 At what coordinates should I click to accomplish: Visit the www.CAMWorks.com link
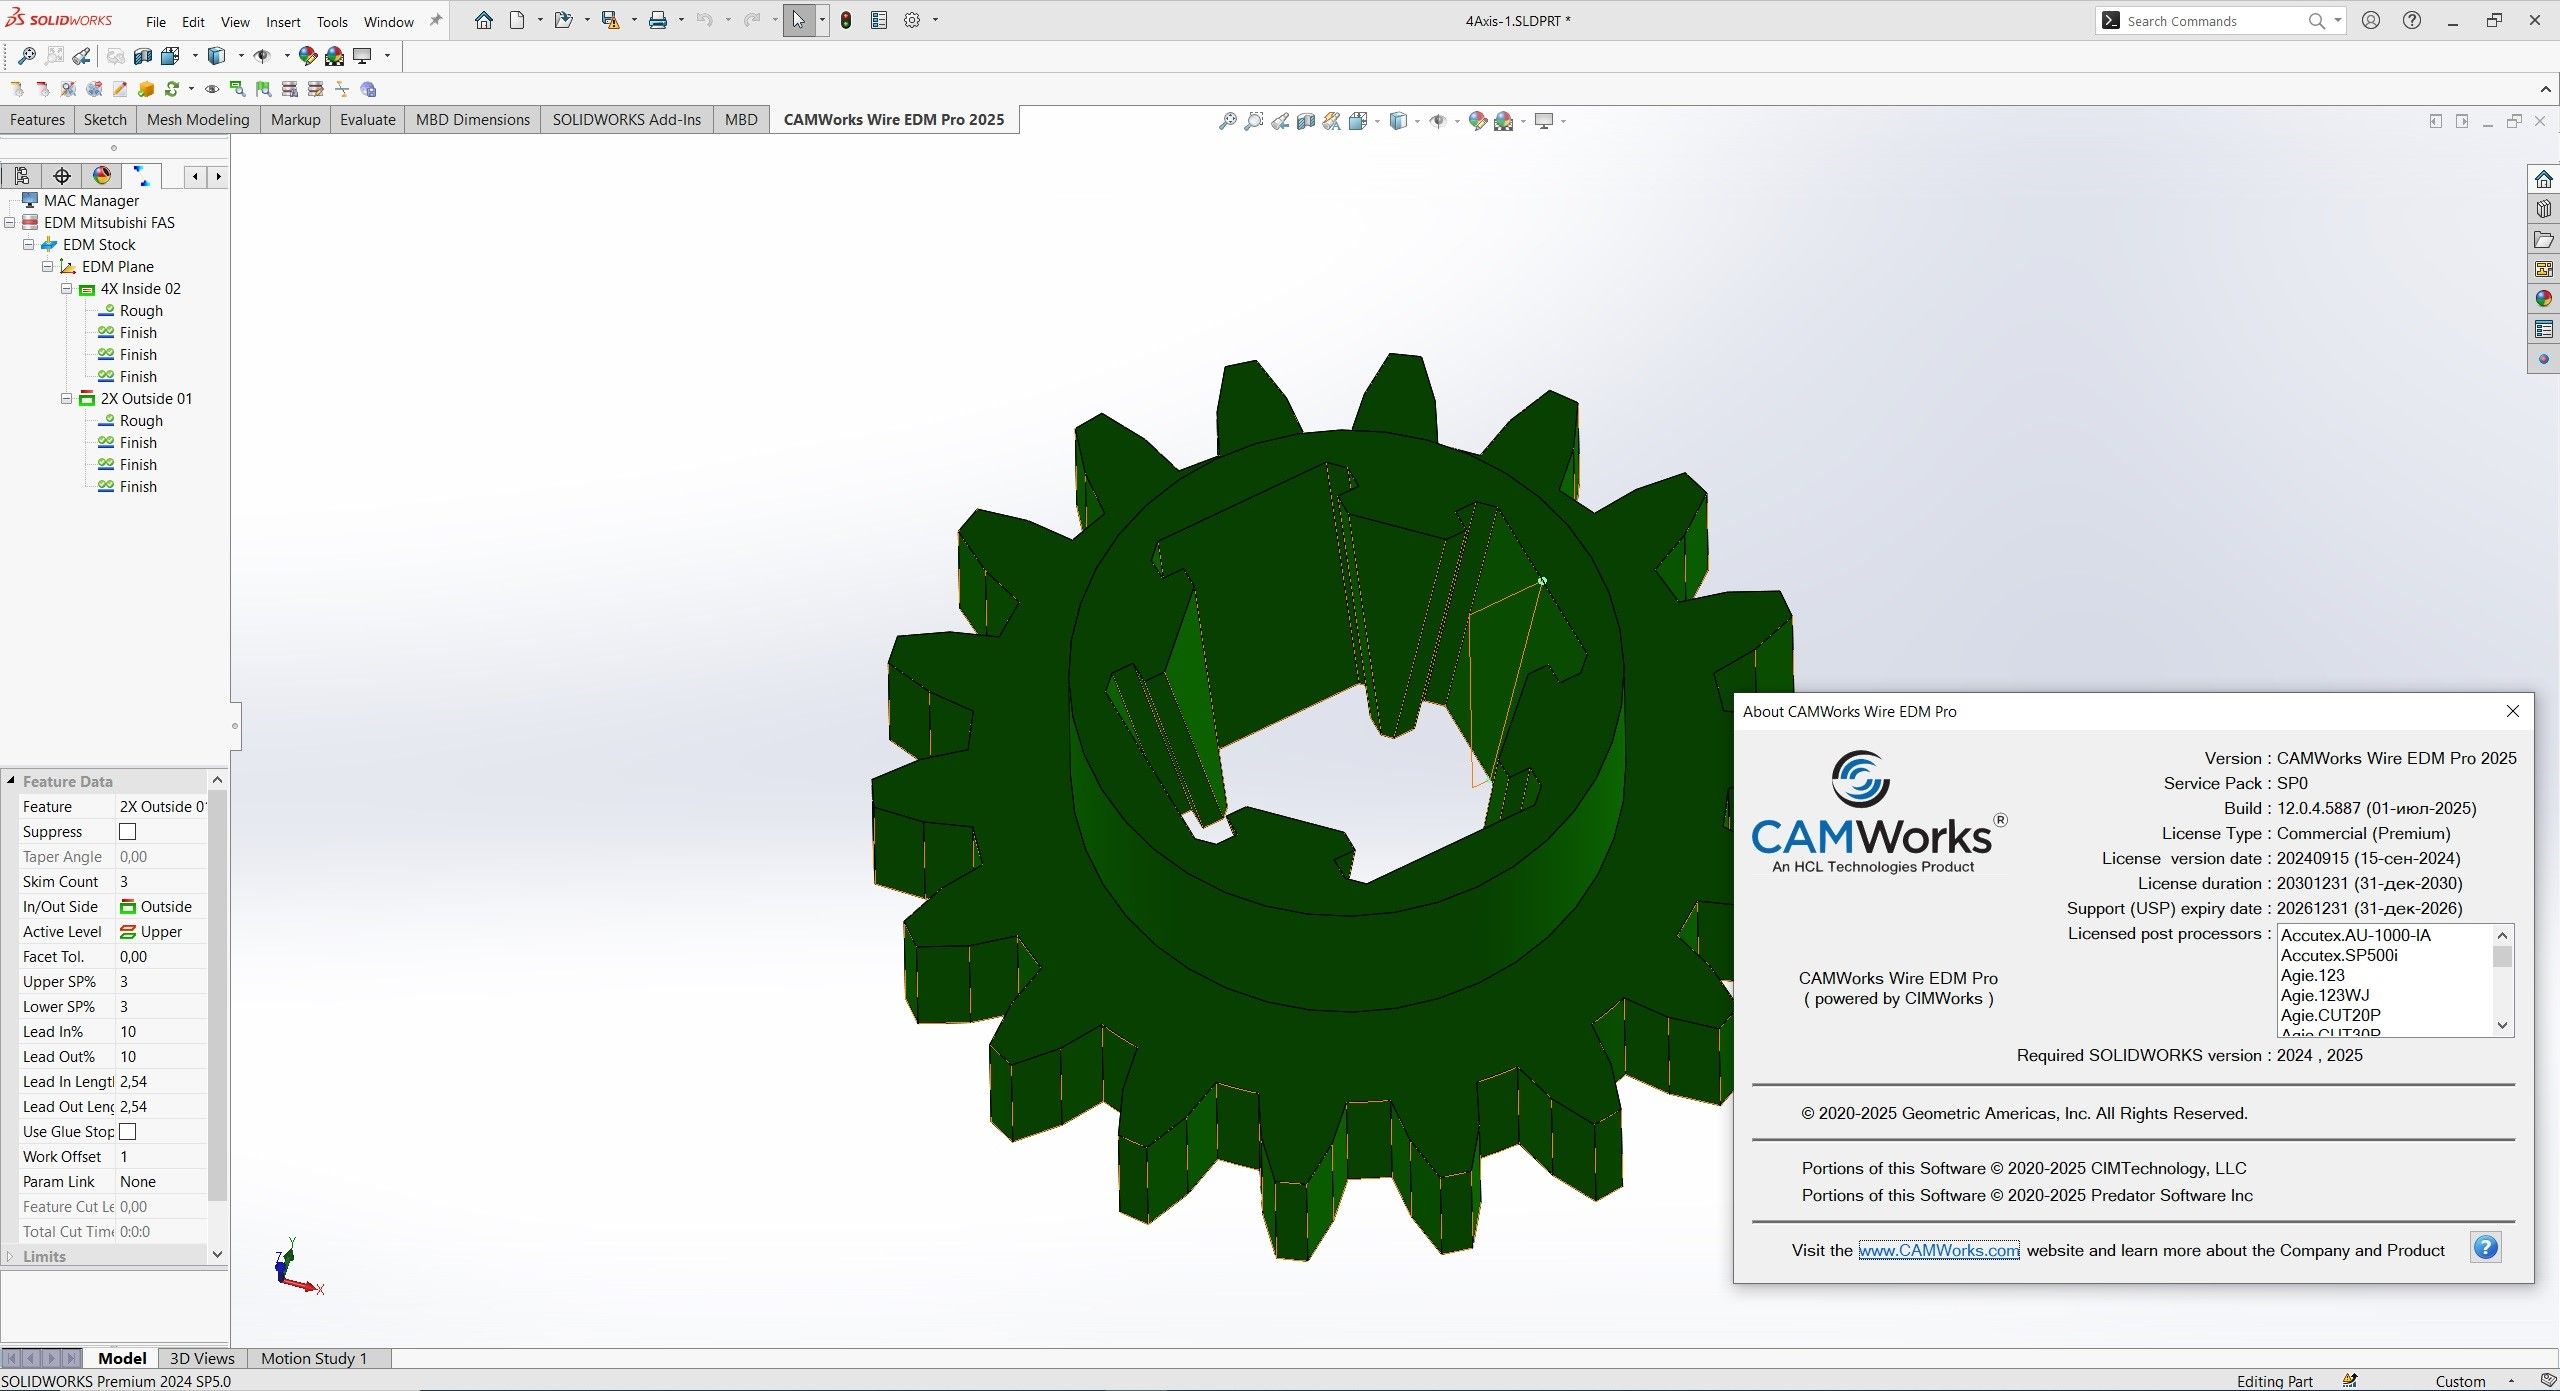[x=1941, y=1250]
